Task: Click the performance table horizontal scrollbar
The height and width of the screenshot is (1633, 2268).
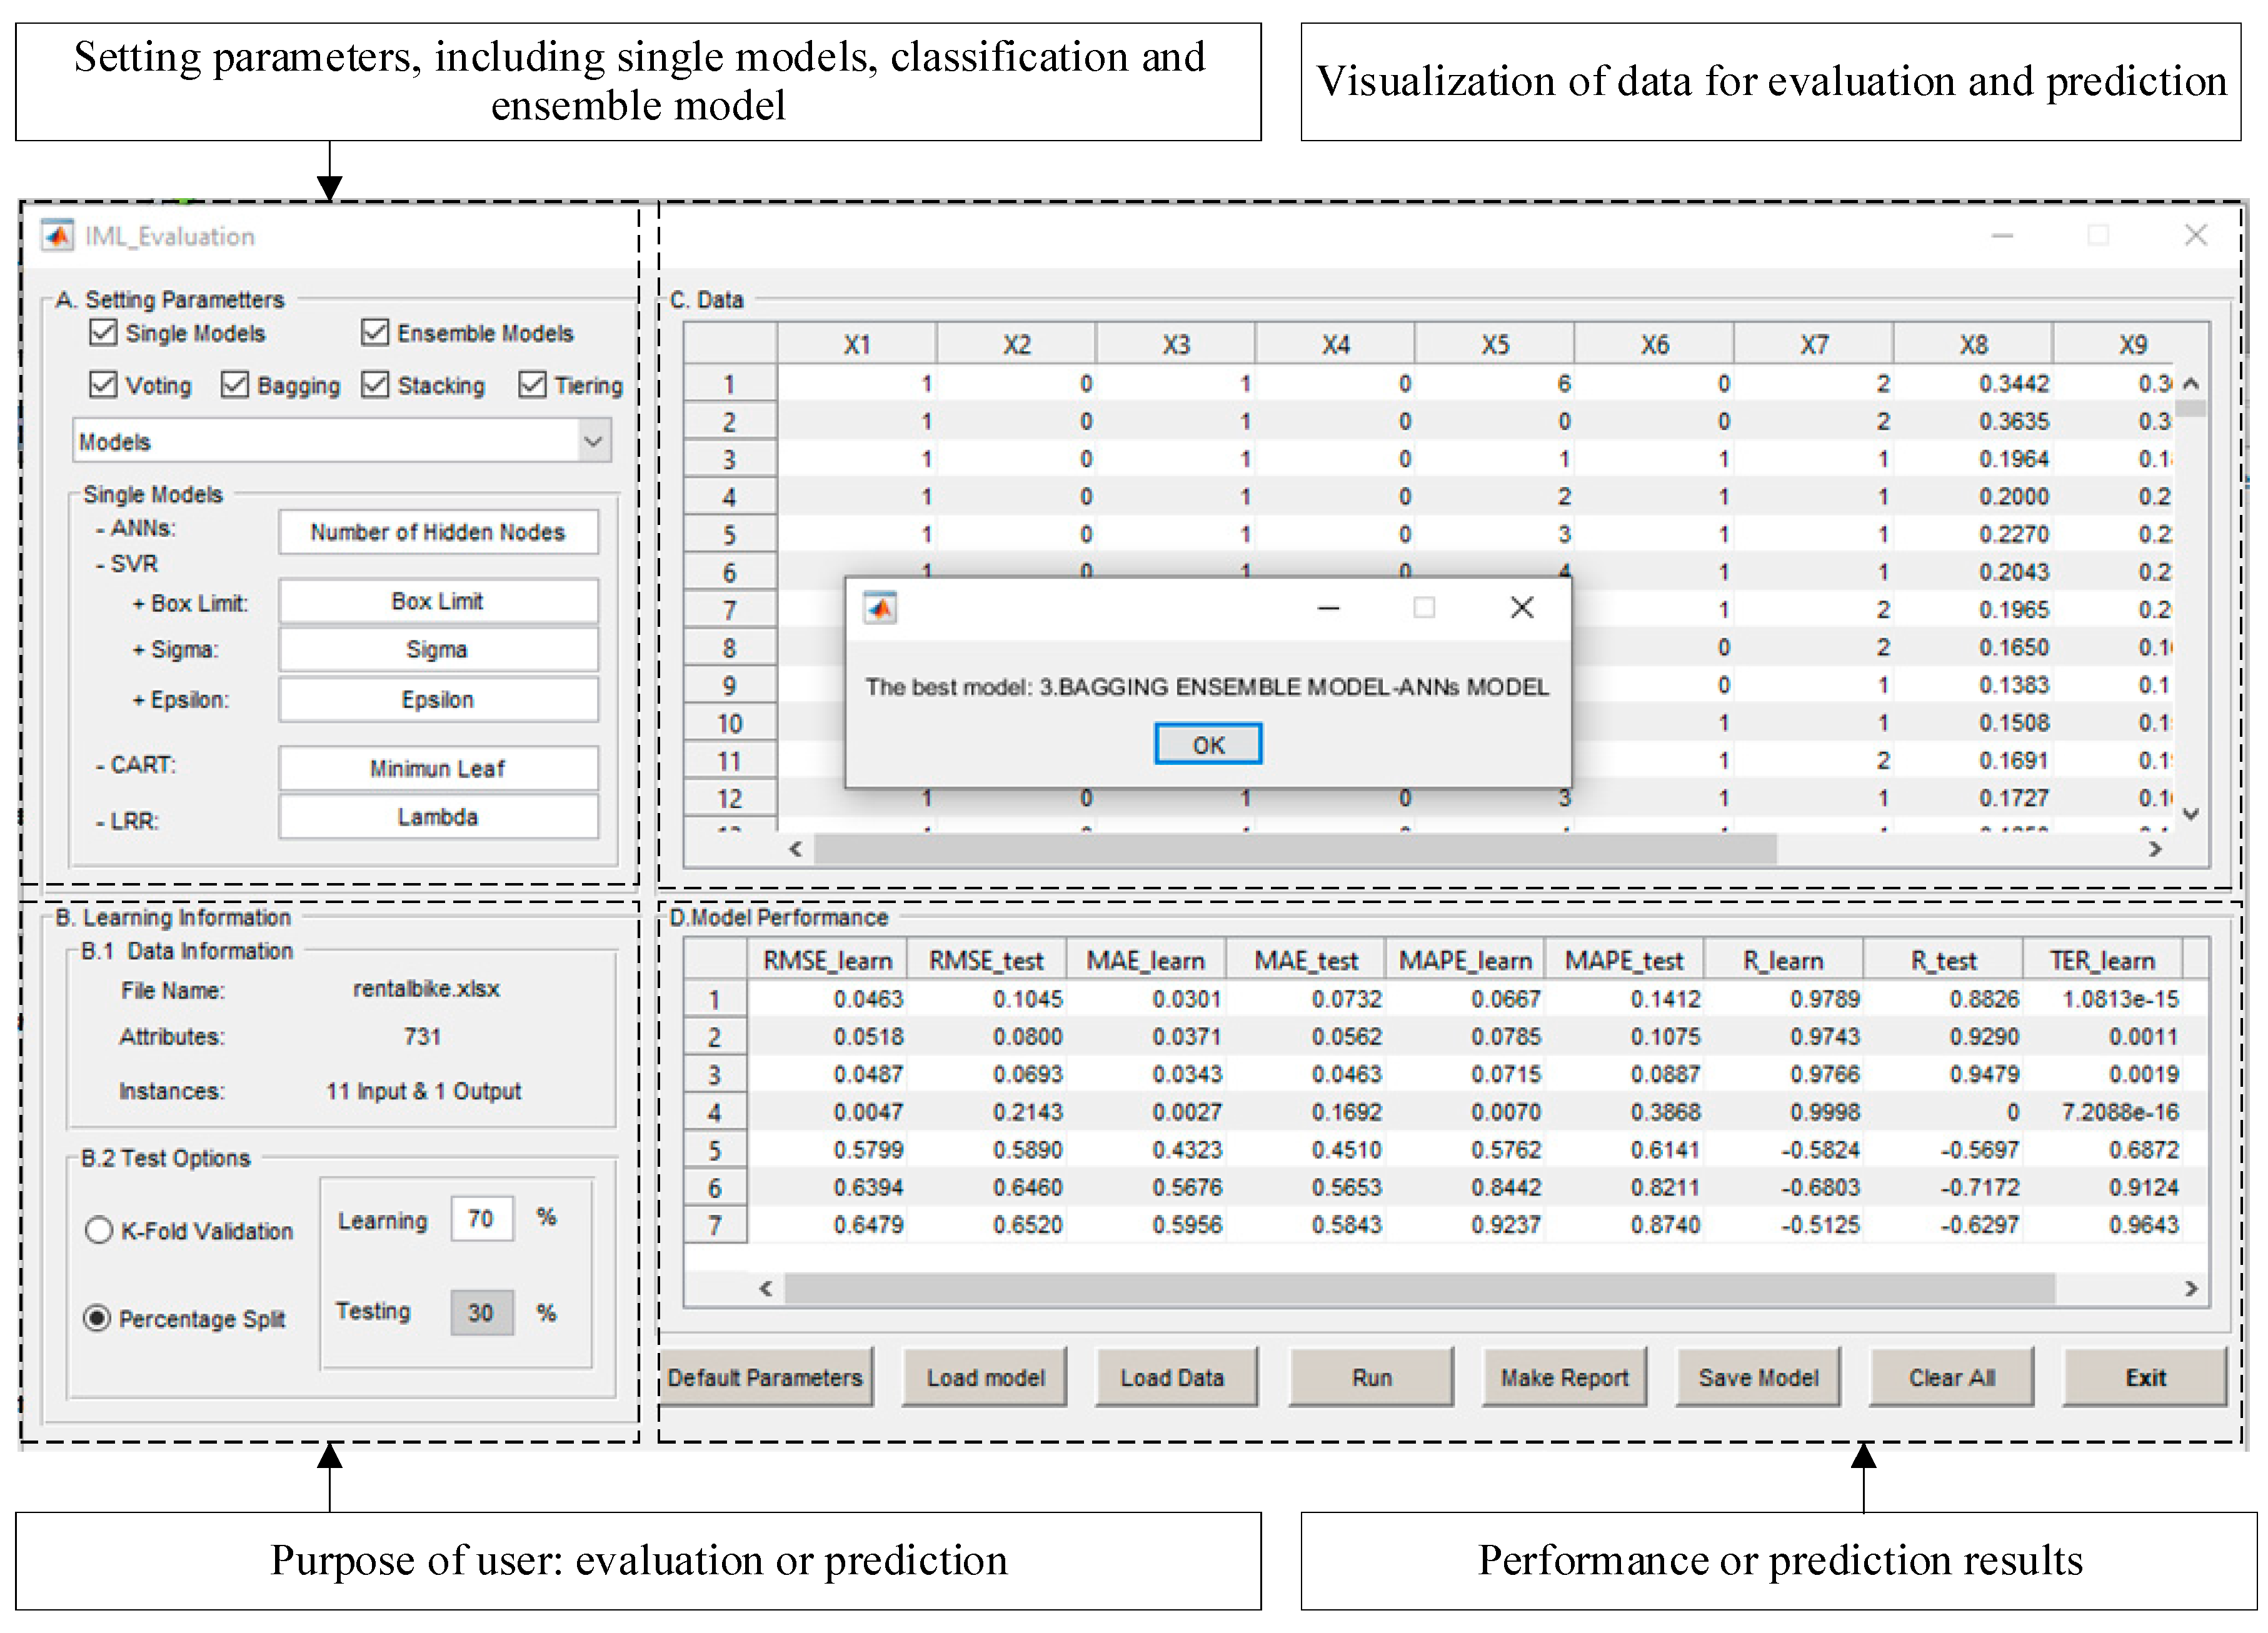Action: [1420, 1288]
